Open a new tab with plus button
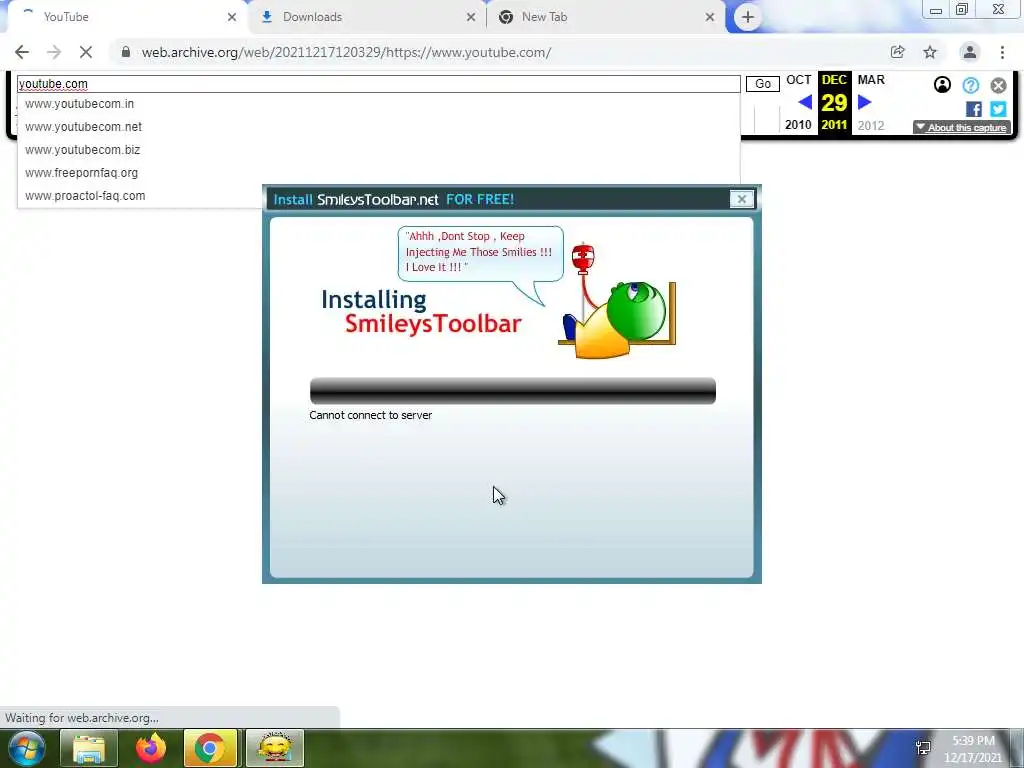This screenshot has height=768, width=1024. pos(748,17)
